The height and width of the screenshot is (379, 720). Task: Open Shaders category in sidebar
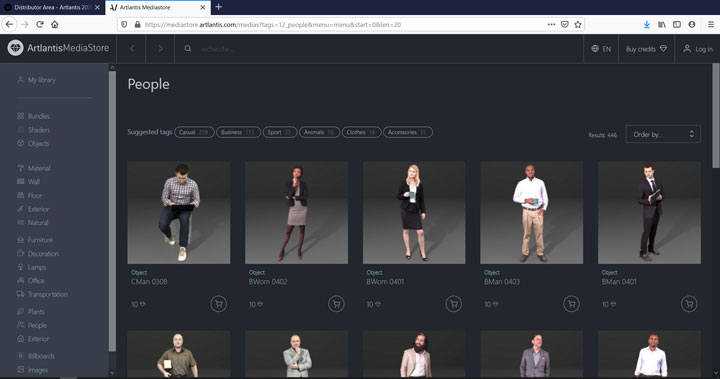(33, 130)
